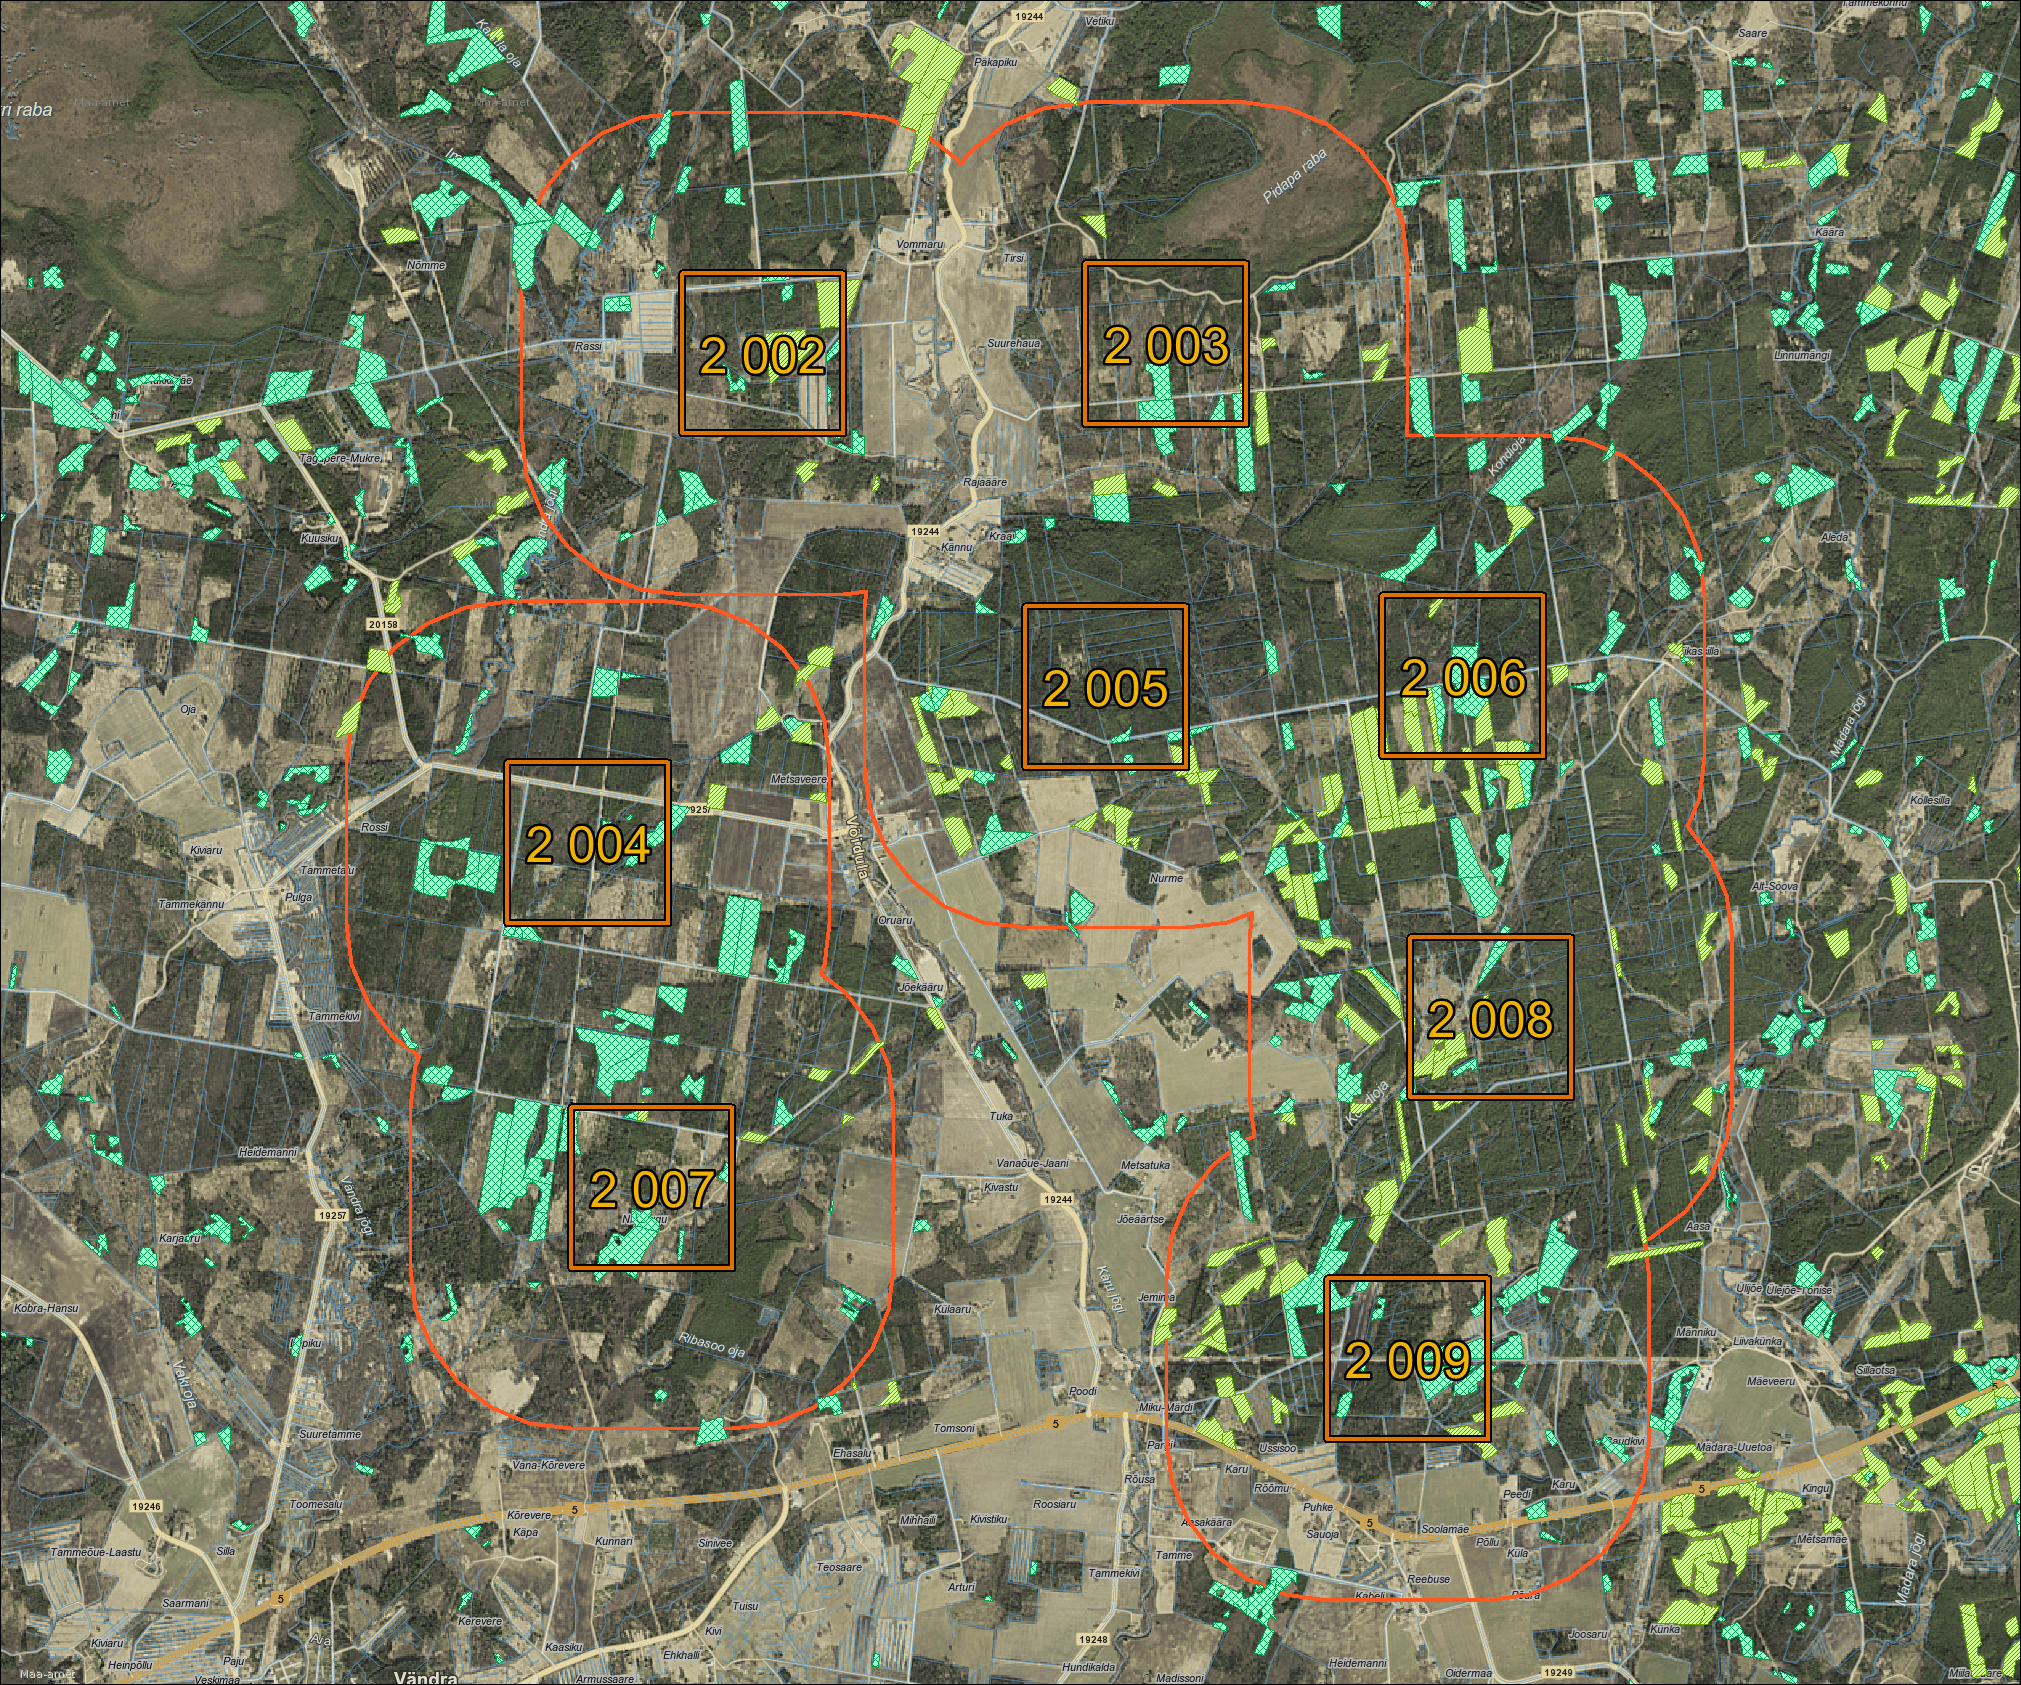Click the 19249 road shield

[x=1559, y=1671]
